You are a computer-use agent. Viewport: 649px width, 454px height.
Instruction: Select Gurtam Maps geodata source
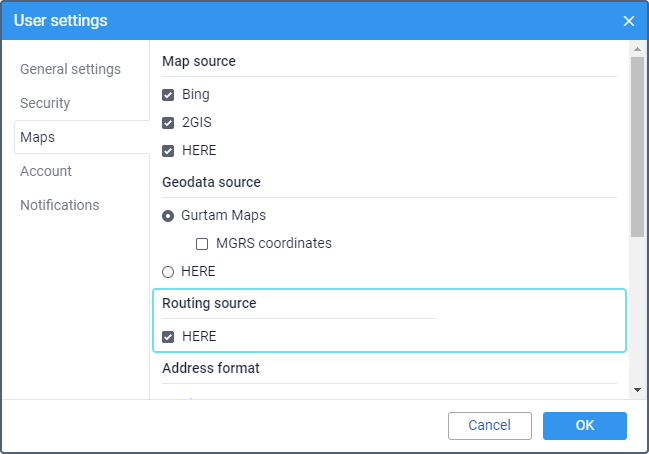pos(168,215)
